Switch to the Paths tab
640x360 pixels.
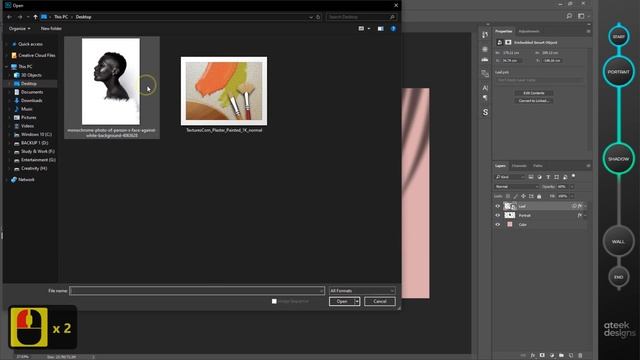(x=538, y=166)
